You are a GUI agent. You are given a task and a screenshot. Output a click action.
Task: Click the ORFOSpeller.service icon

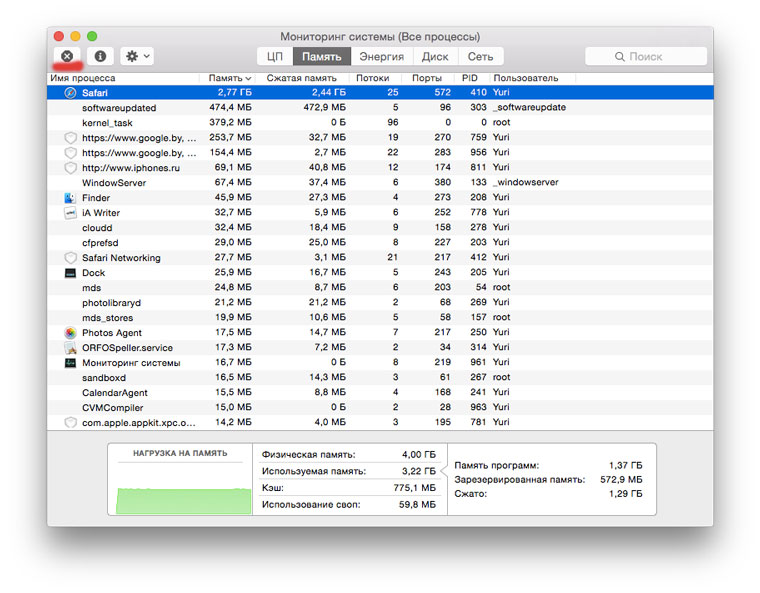pos(70,348)
